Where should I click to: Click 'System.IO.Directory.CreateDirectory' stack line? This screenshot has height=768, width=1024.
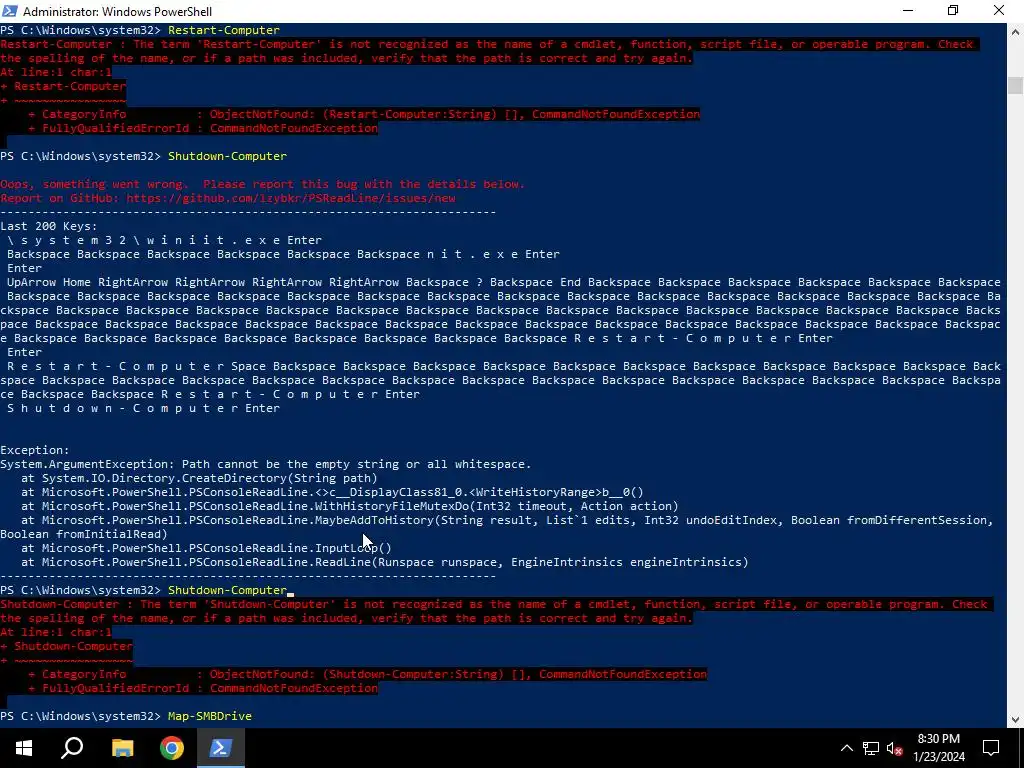(199, 478)
